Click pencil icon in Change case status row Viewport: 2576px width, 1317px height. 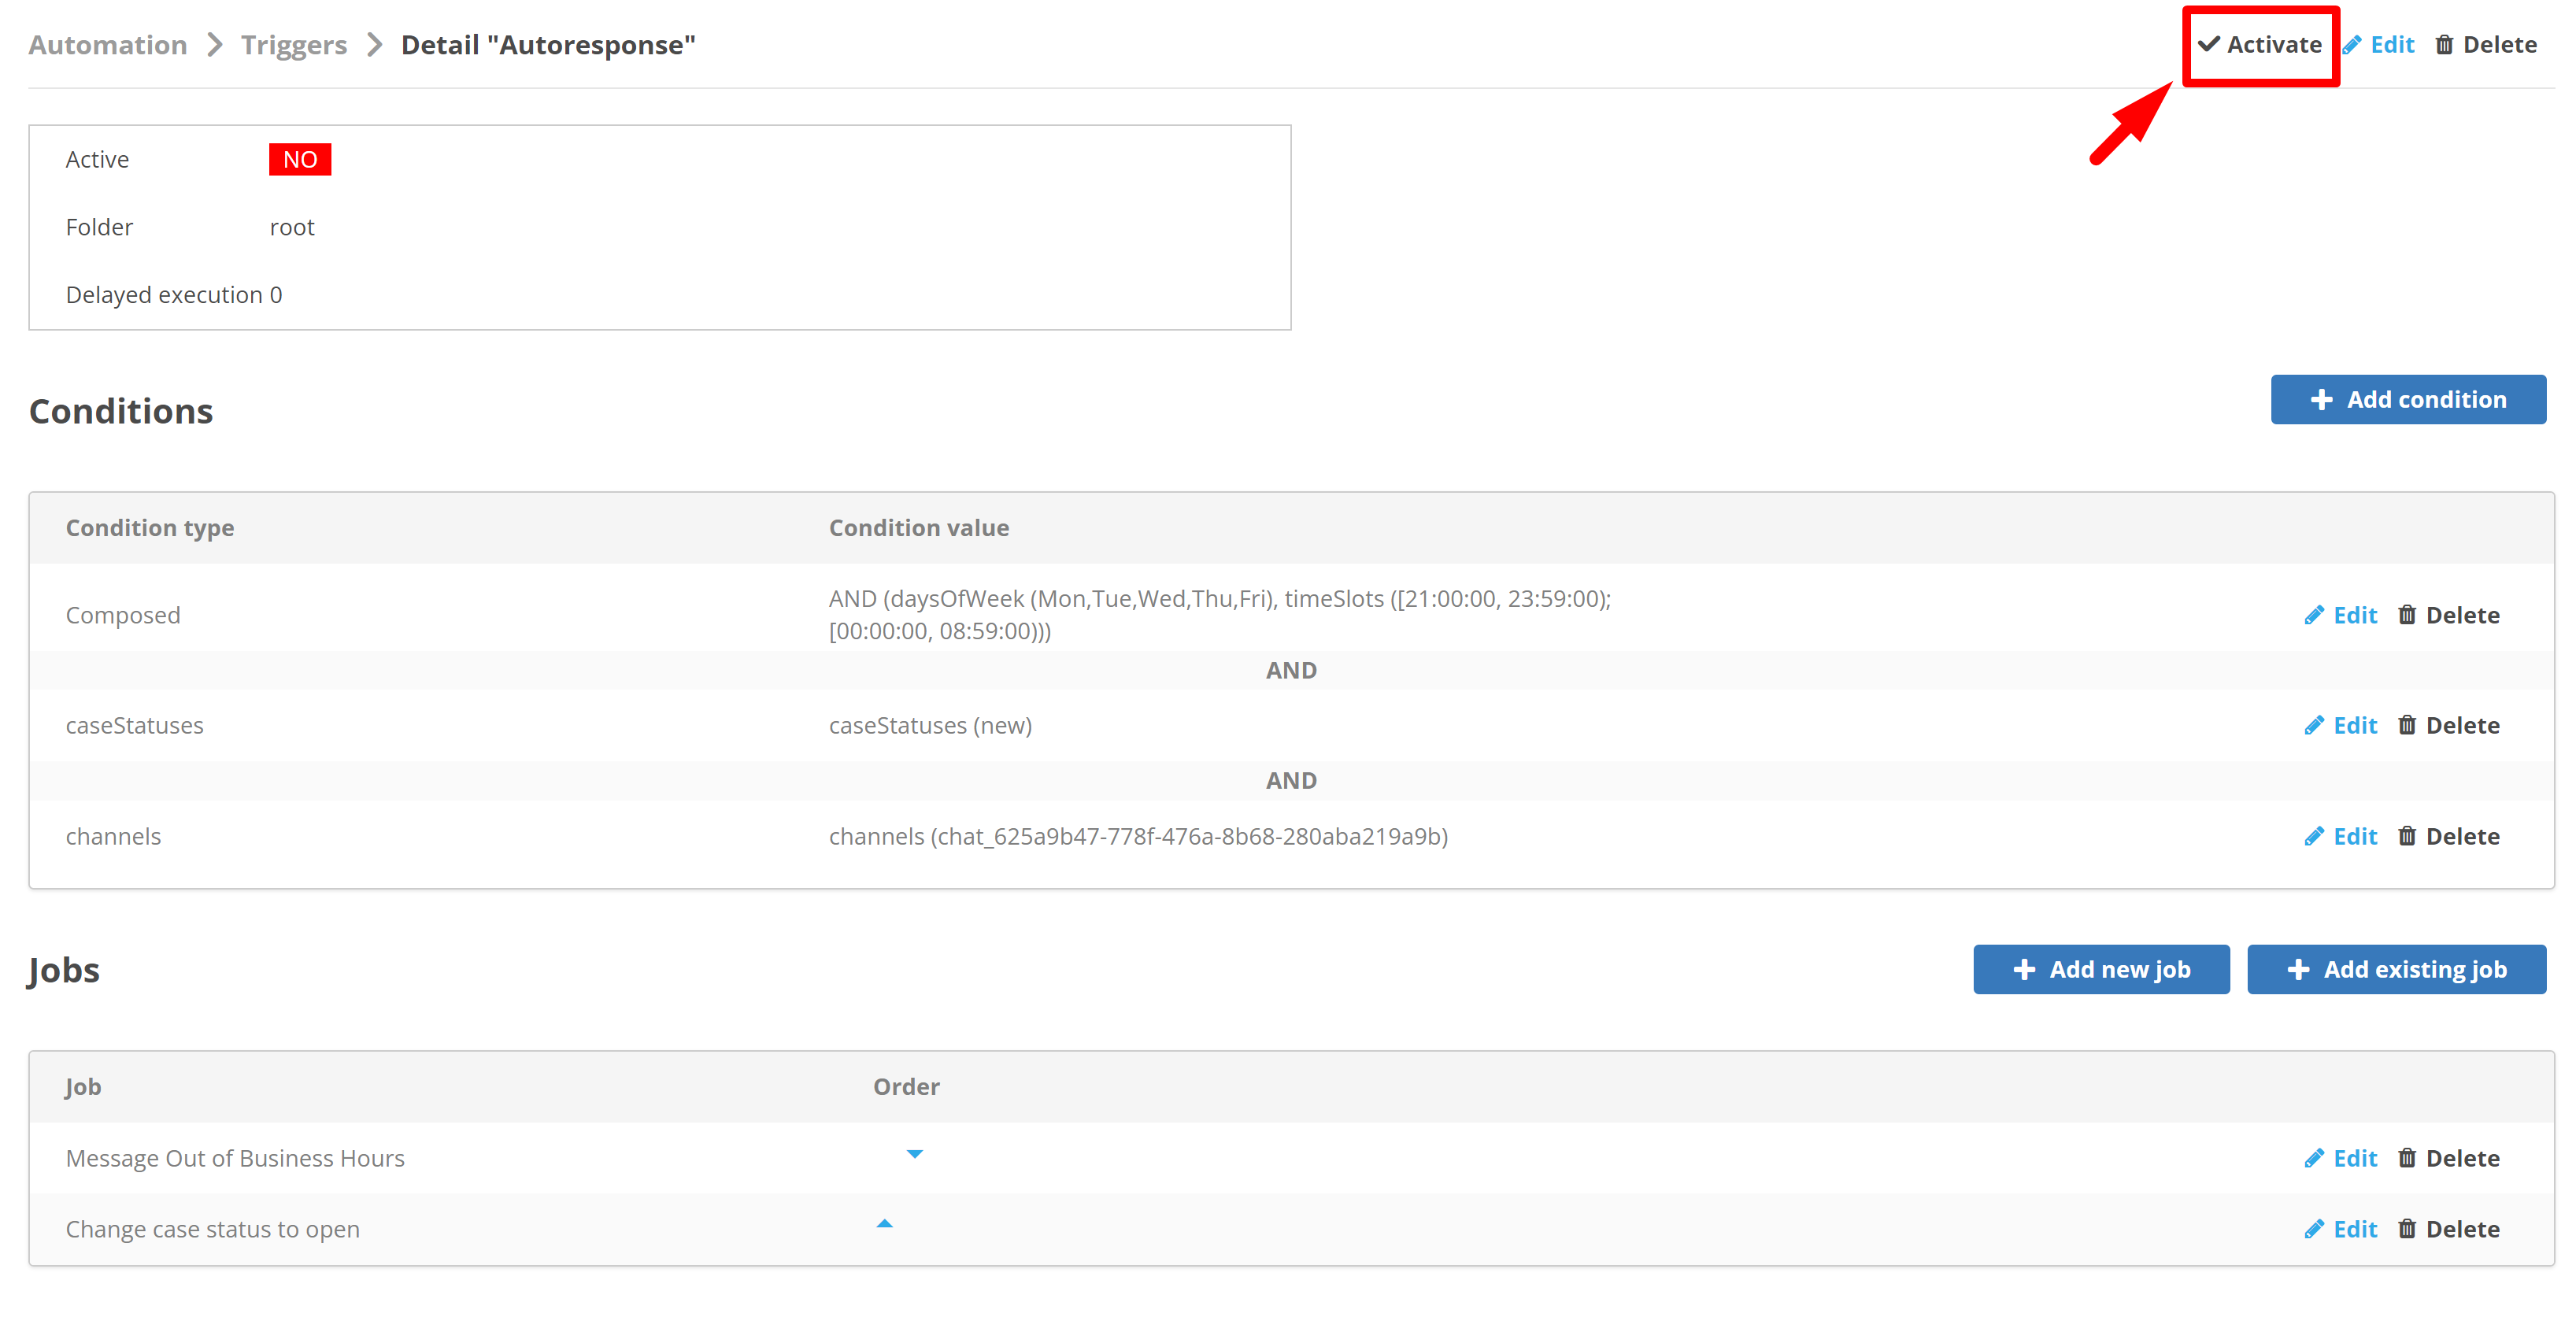(2314, 1229)
